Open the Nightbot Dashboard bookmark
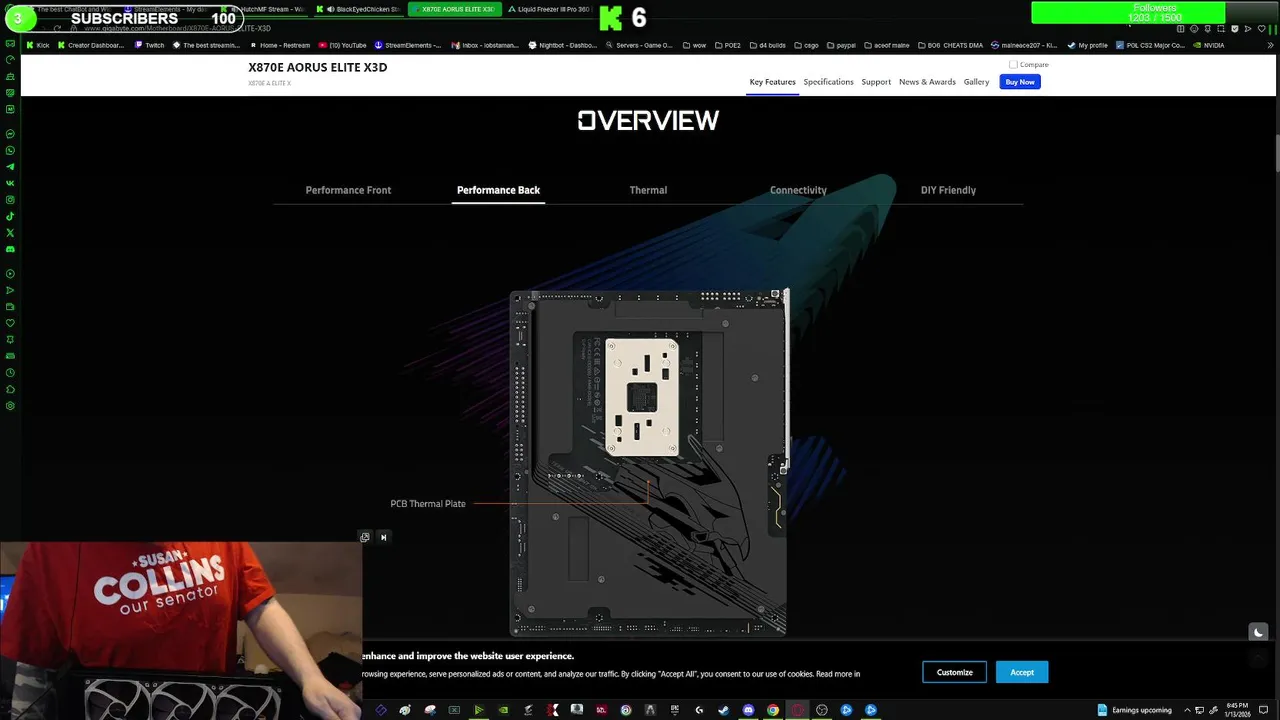The height and width of the screenshot is (720, 1280). pos(563,45)
